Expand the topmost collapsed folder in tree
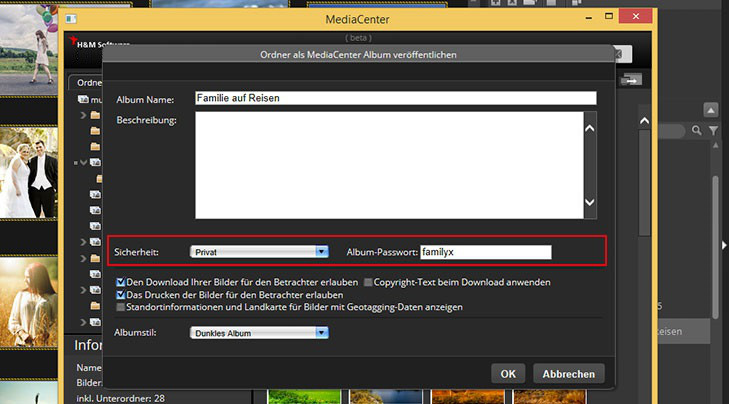This screenshot has width=729, height=404. tap(83, 116)
